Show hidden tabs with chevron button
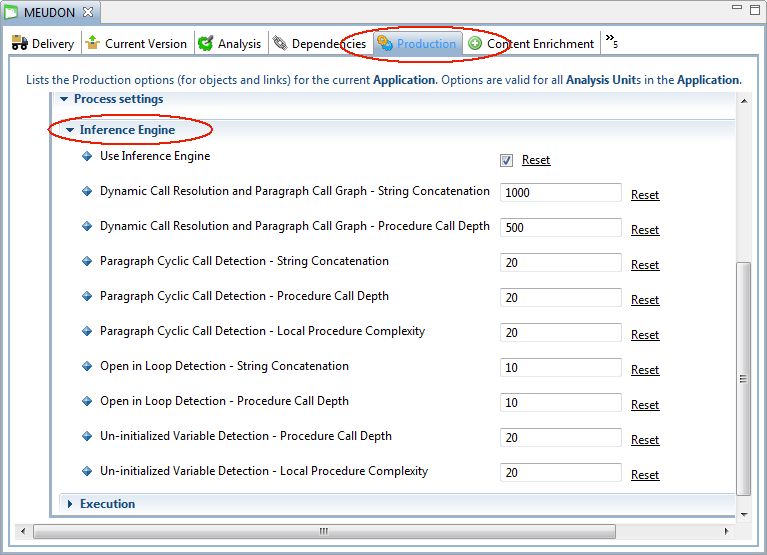The image size is (767, 555). pos(611,43)
